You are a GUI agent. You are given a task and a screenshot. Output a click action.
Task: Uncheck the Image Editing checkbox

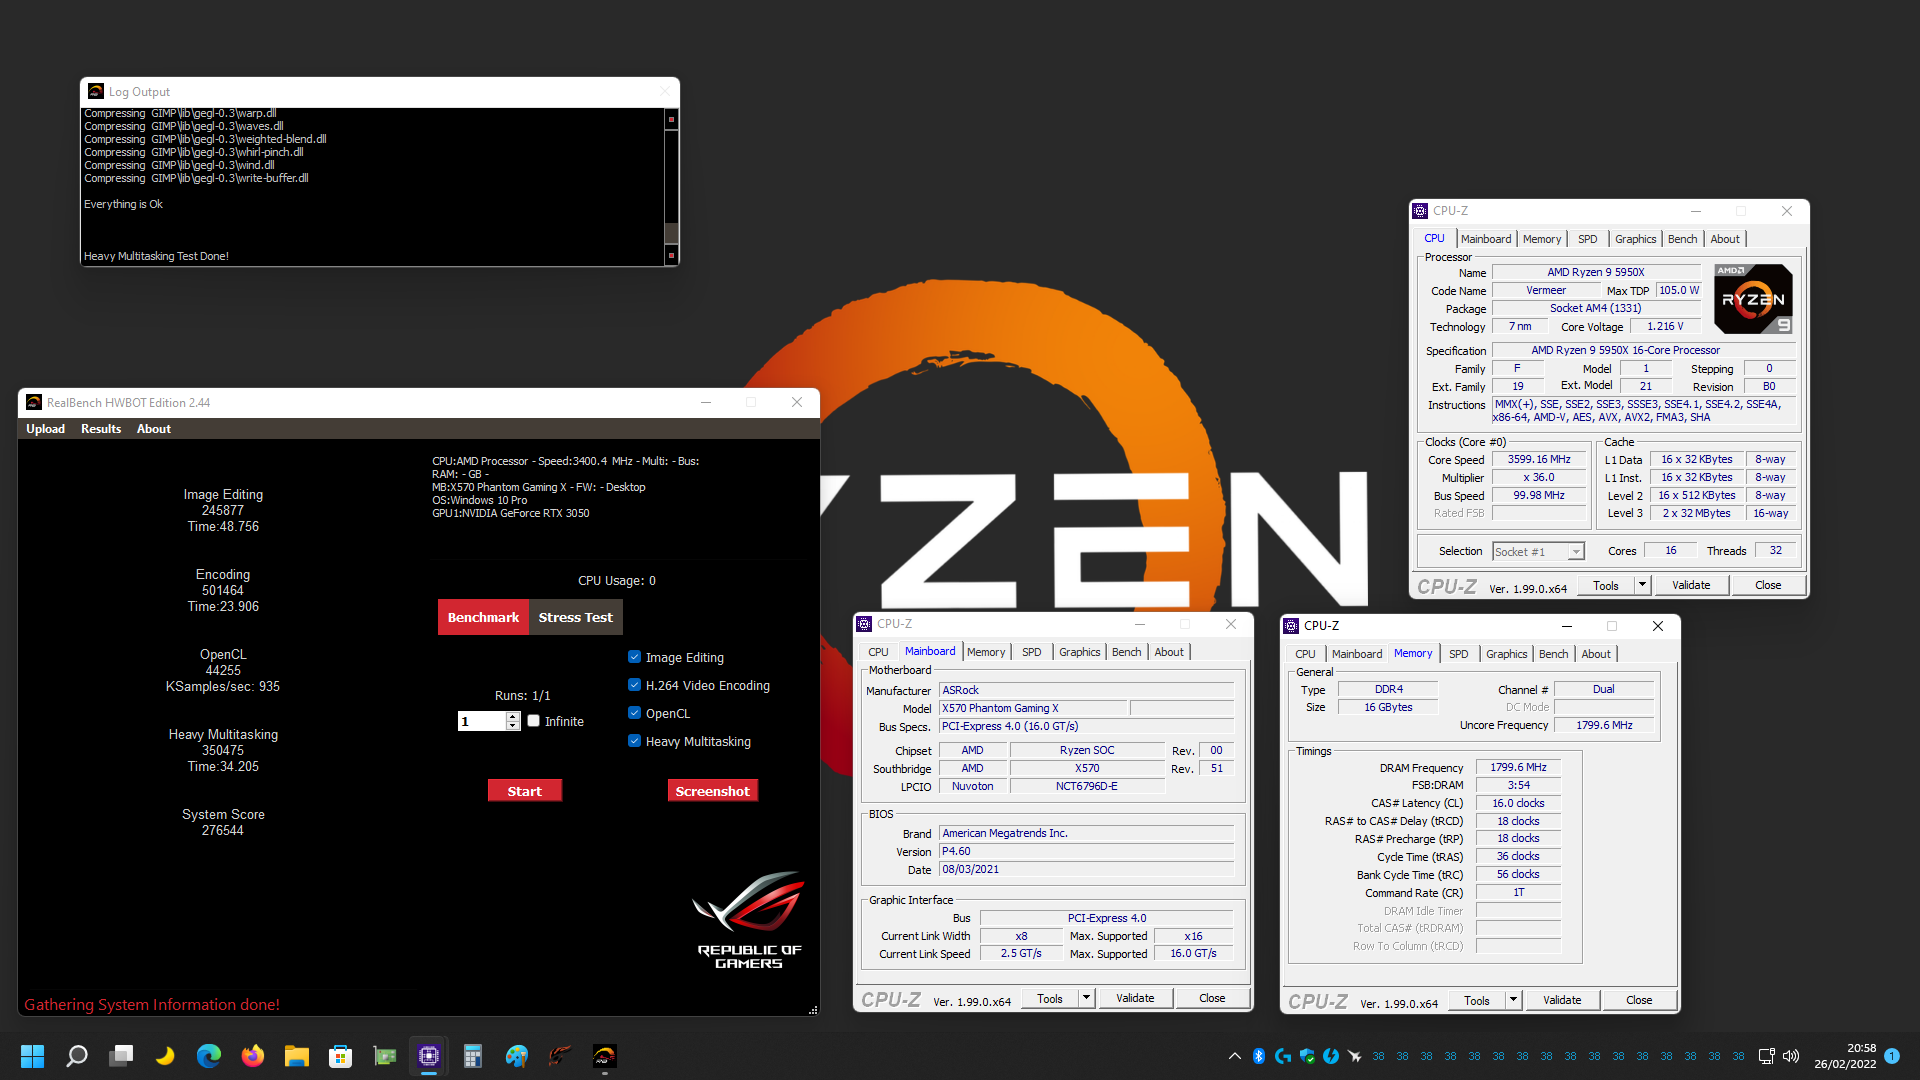634,657
